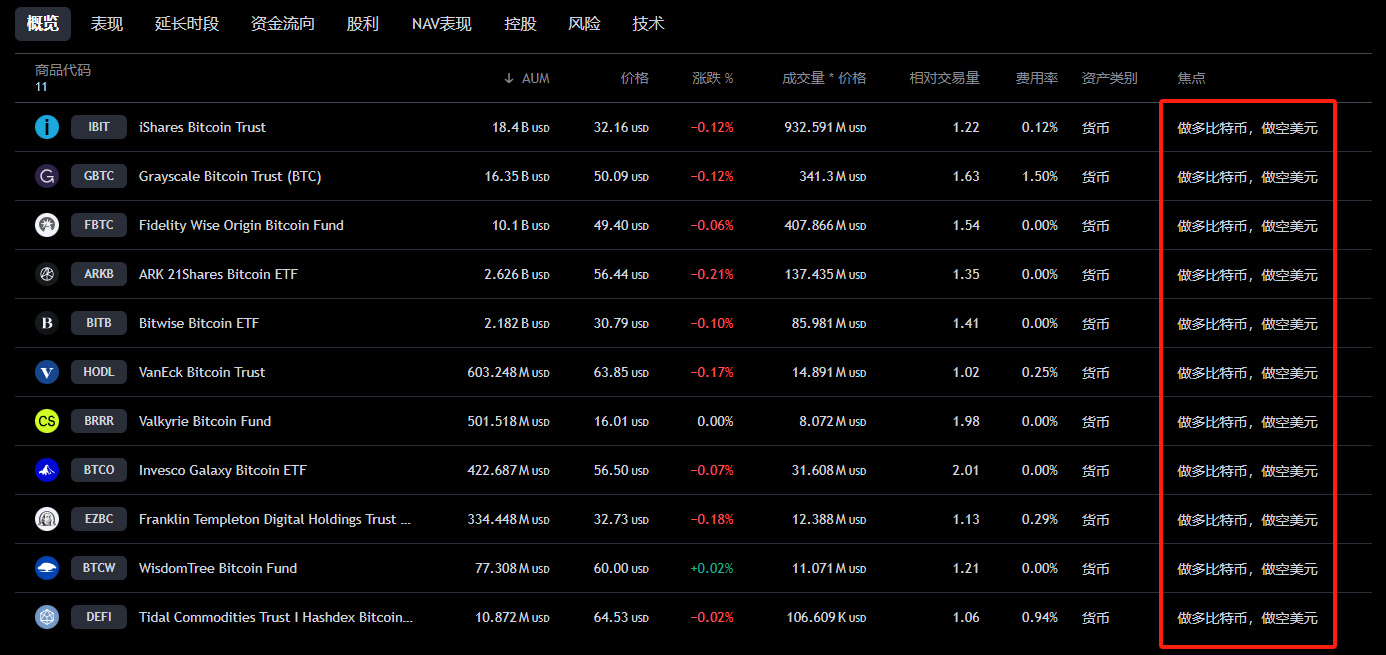The height and width of the screenshot is (655, 1386).
Task: Click the 0.94% expense ratio value
Action: (1040, 617)
